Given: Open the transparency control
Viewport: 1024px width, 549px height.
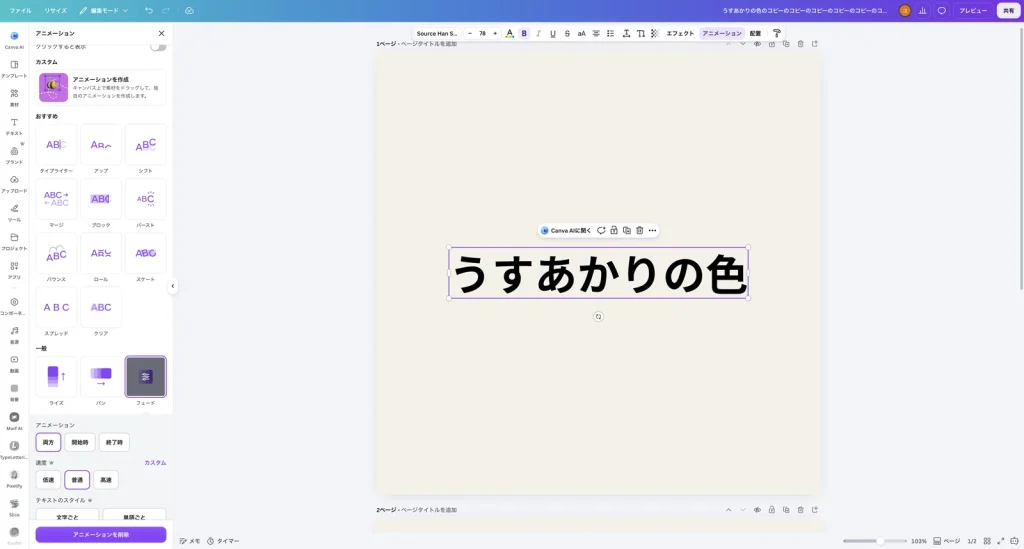Looking at the screenshot, I should click(654, 33).
